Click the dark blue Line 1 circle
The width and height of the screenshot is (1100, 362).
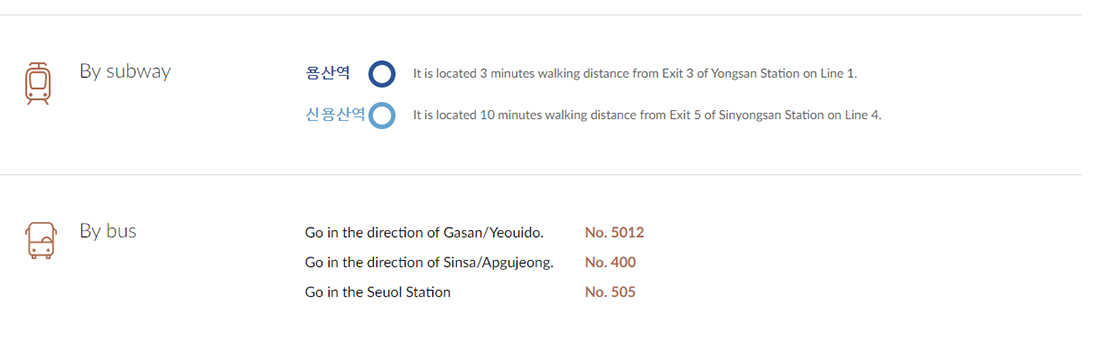pos(382,74)
